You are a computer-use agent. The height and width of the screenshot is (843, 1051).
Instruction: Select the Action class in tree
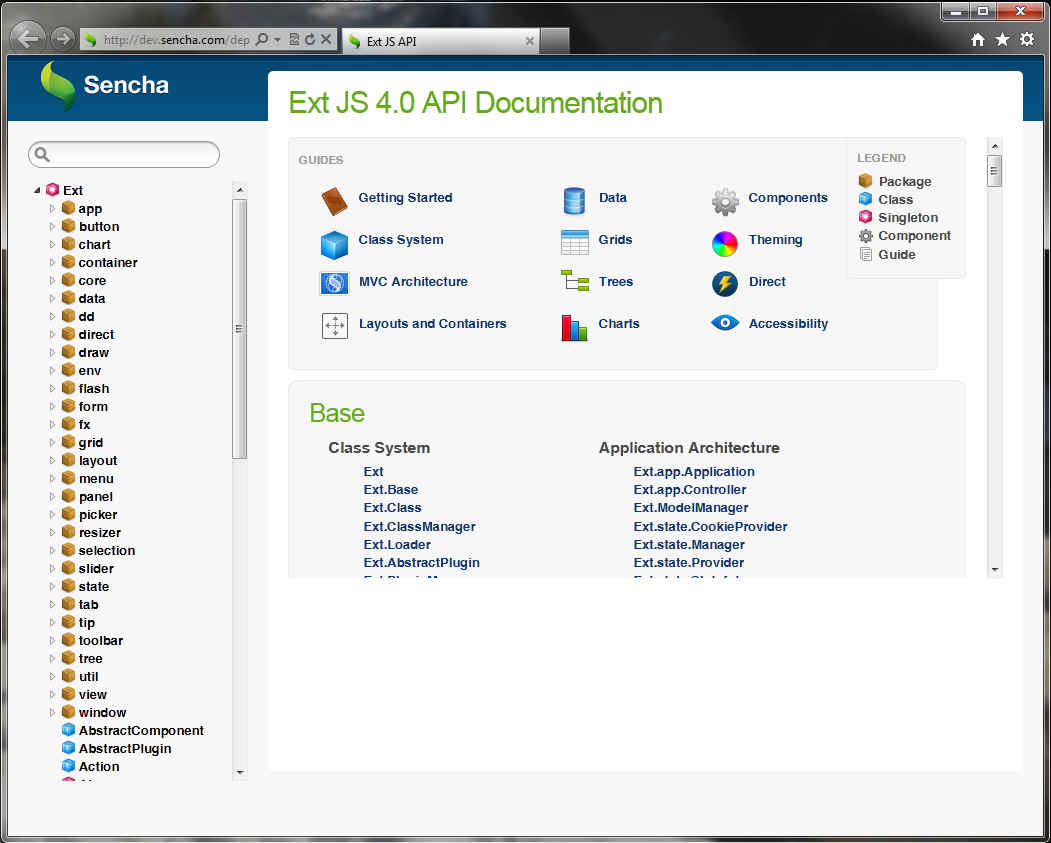tap(99, 766)
